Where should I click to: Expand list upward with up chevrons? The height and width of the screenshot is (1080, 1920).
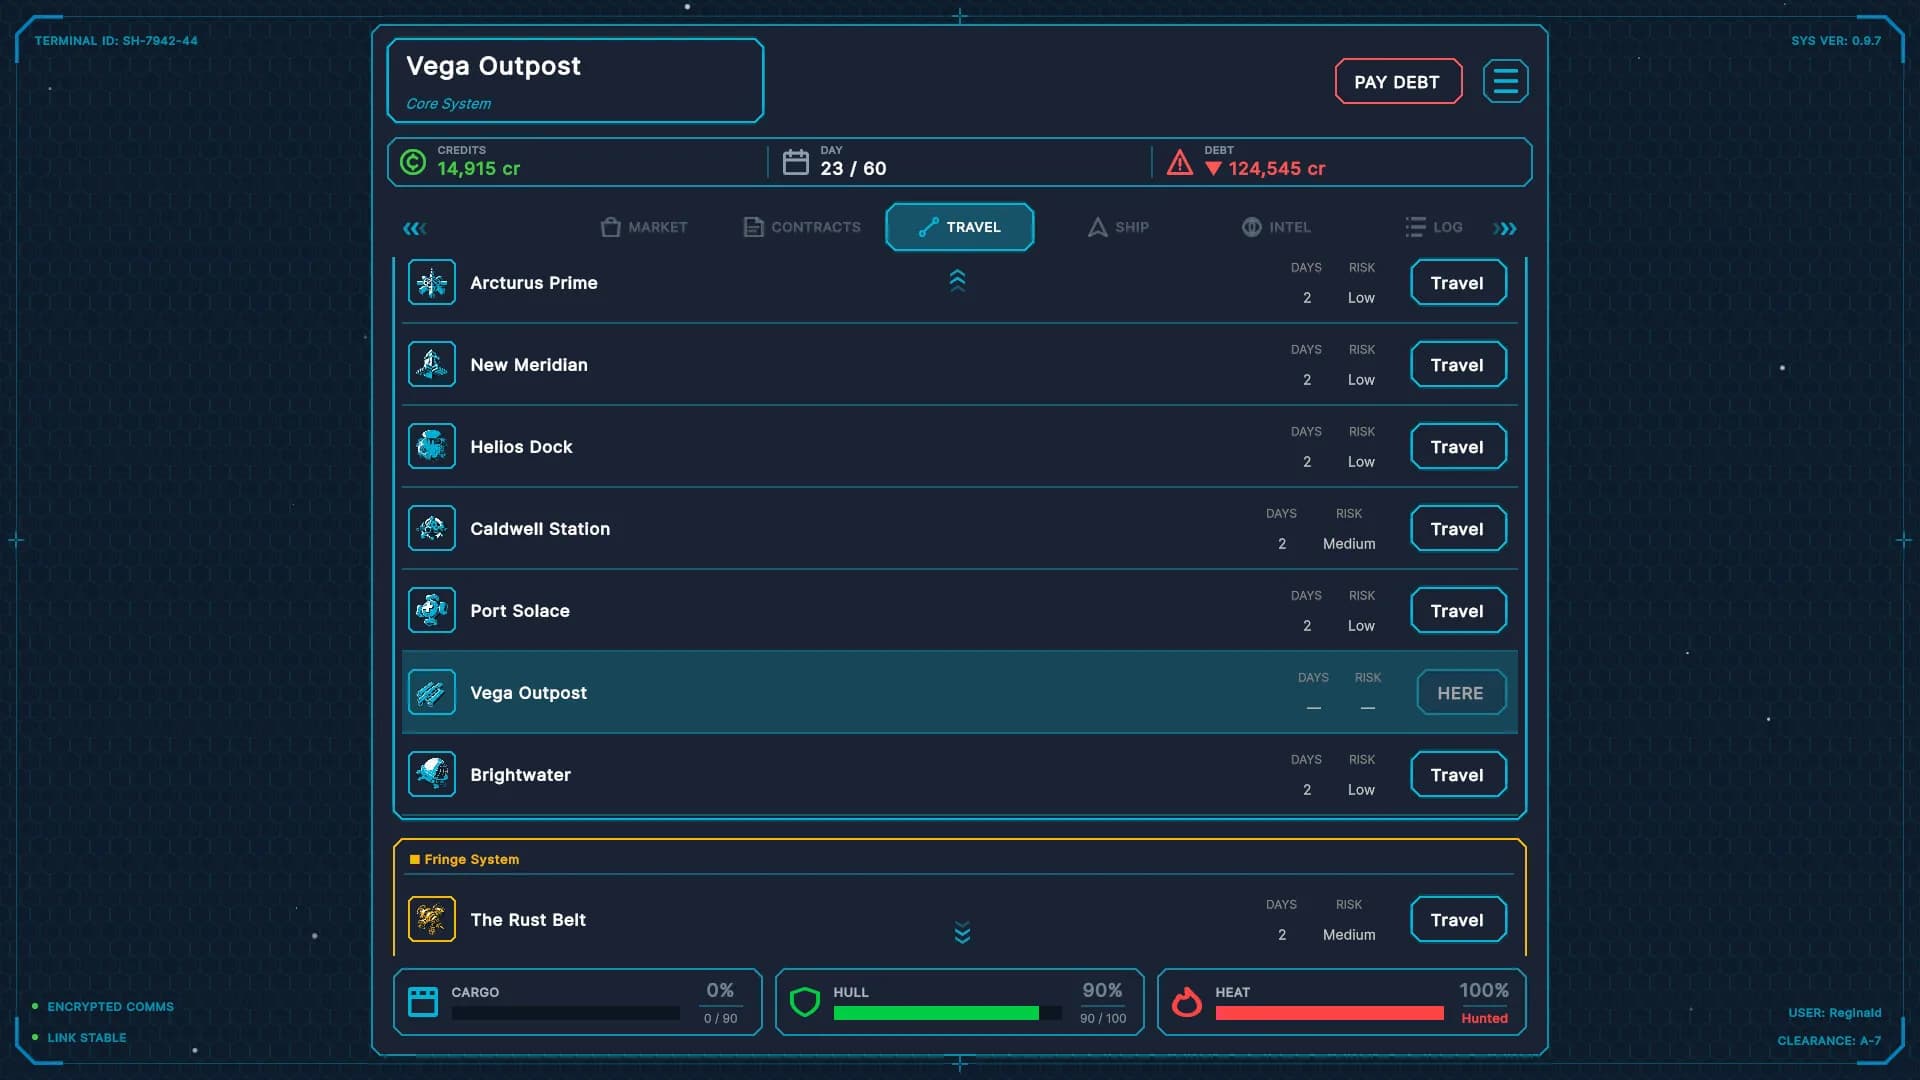(957, 281)
